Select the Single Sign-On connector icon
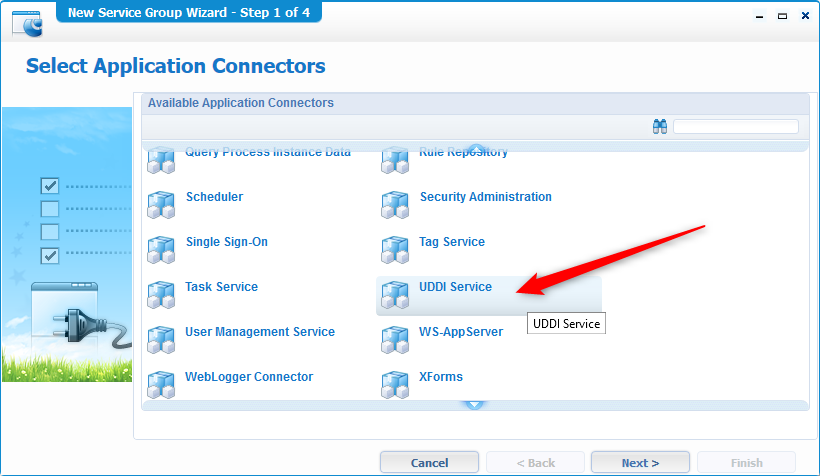 161,250
